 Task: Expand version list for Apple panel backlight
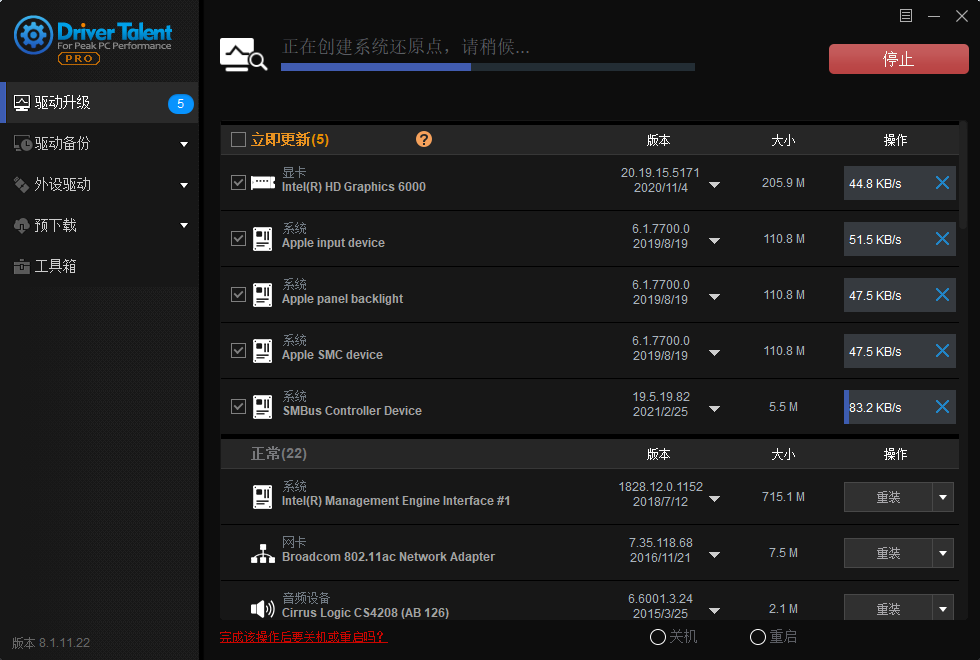(714, 297)
